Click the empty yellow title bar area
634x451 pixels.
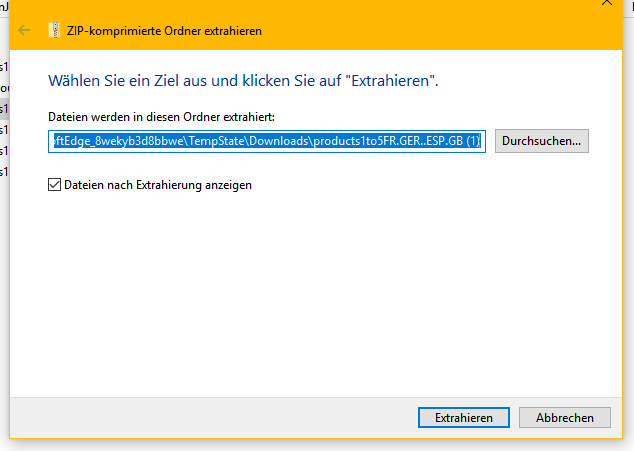point(420,30)
